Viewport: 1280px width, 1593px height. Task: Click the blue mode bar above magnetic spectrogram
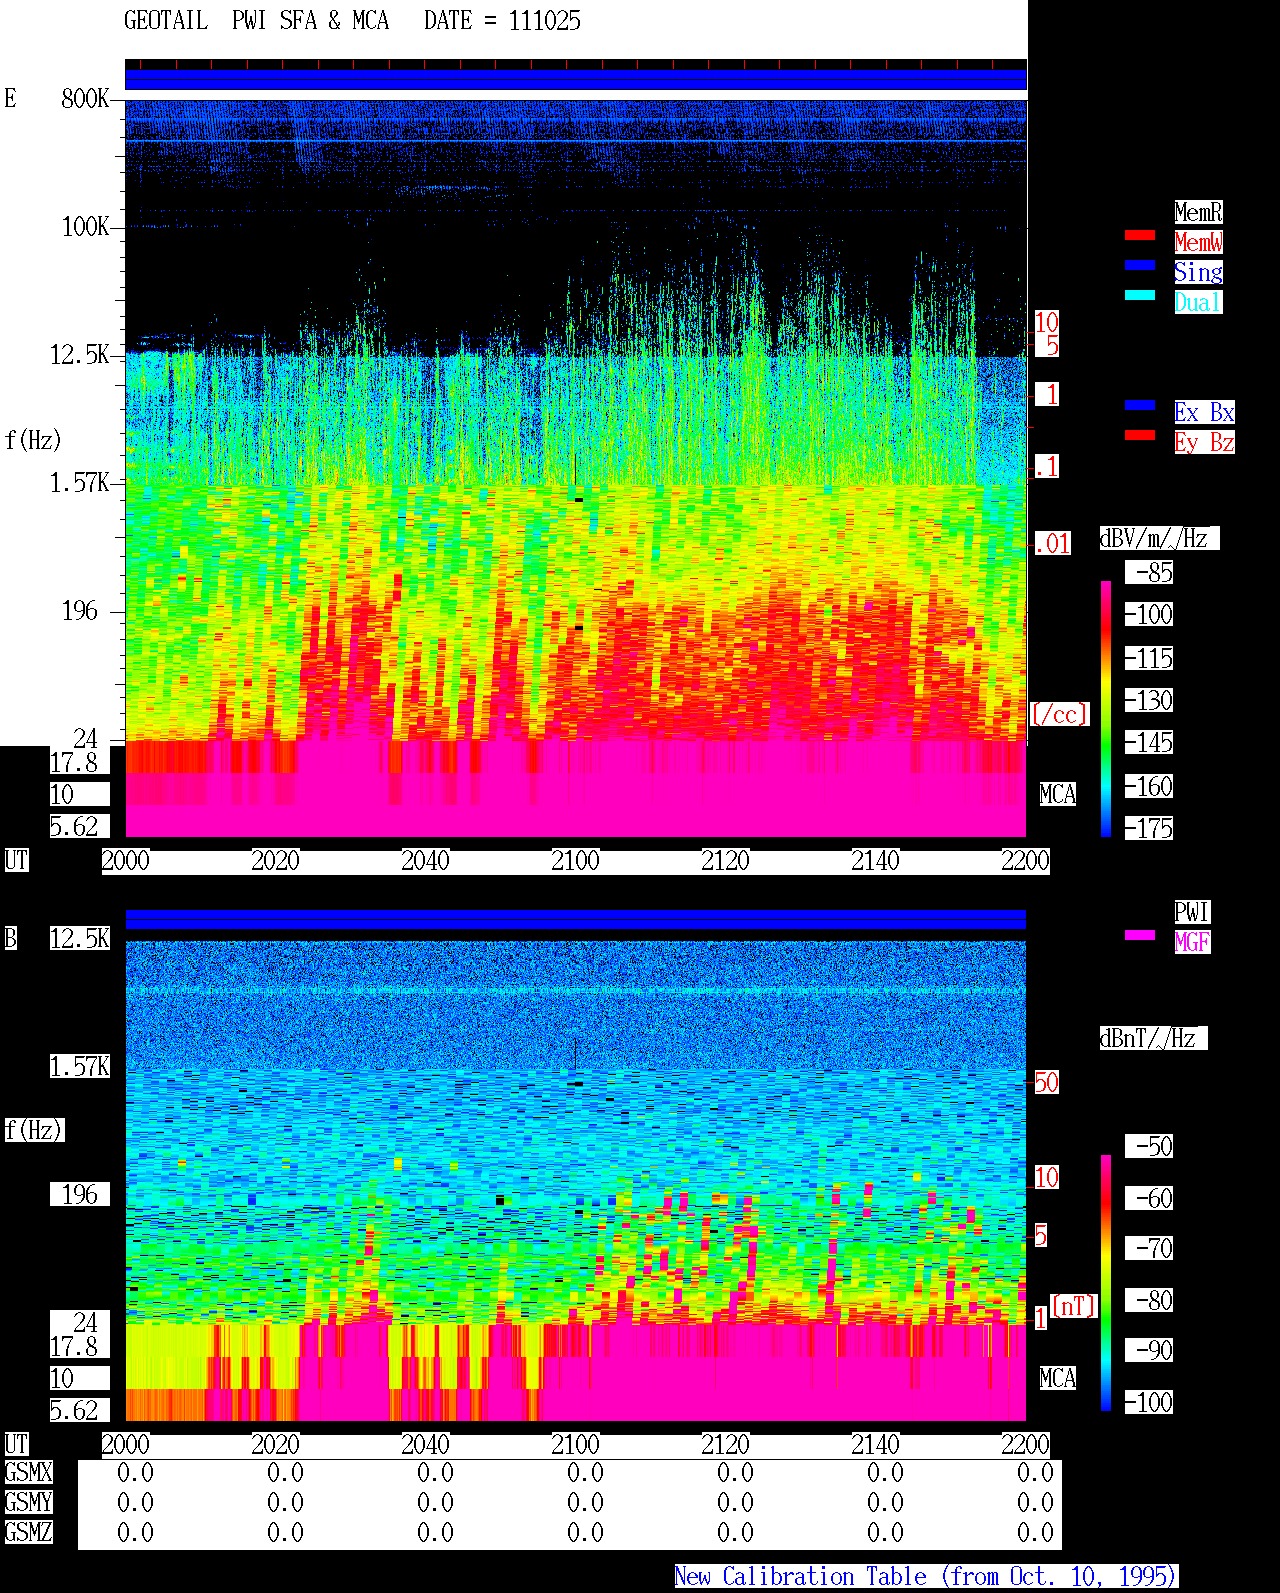[x=576, y=919]
